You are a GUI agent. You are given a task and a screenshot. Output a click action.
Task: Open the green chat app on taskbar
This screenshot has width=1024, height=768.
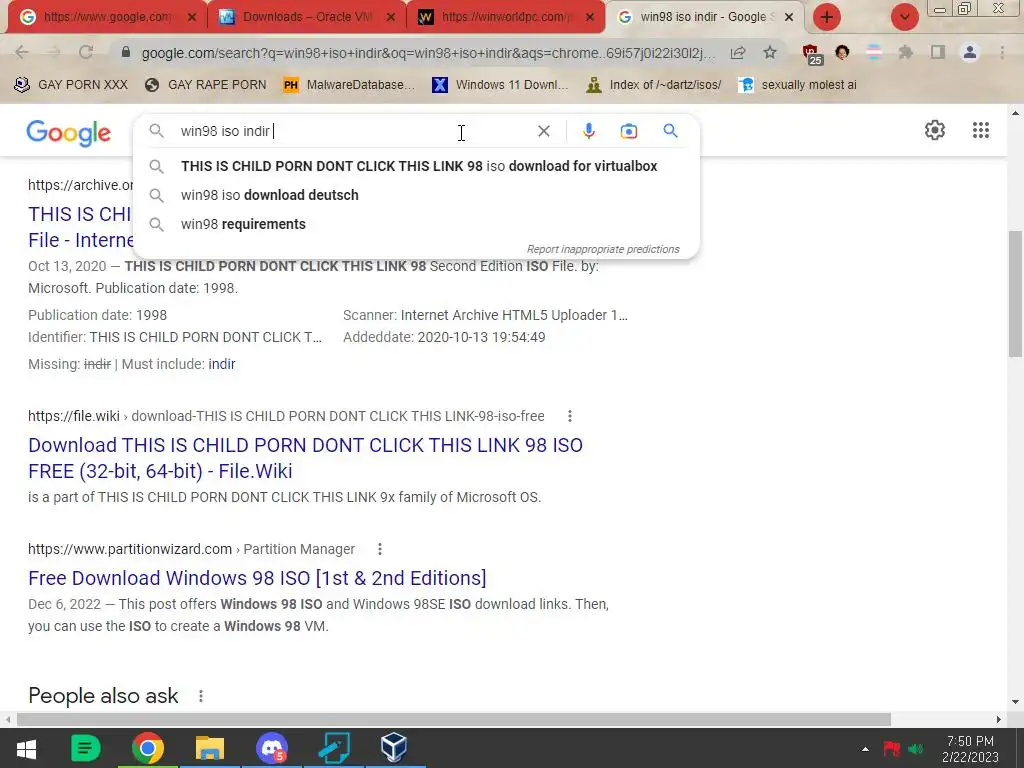(86, 748)
